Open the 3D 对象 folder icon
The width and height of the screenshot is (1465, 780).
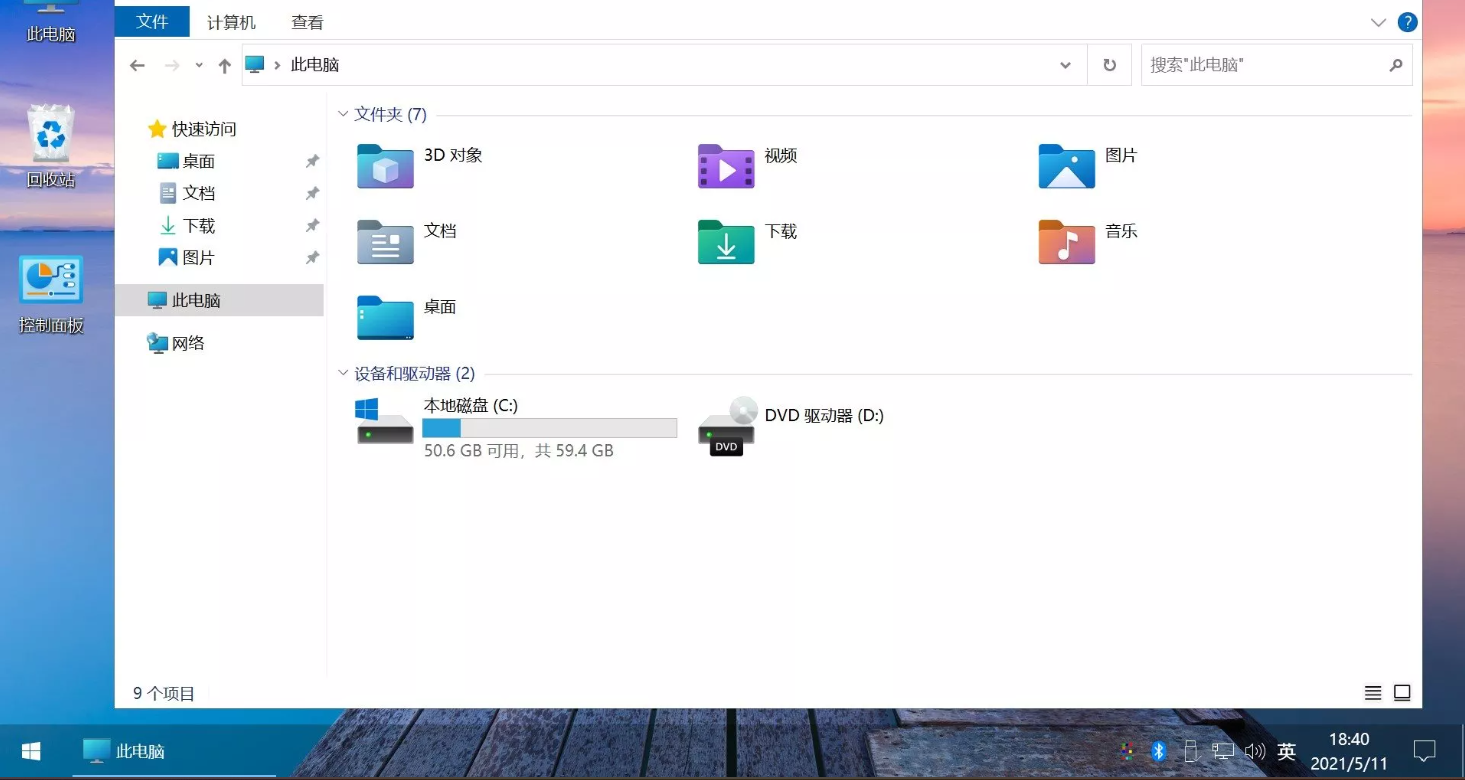(x=385, y=166)
